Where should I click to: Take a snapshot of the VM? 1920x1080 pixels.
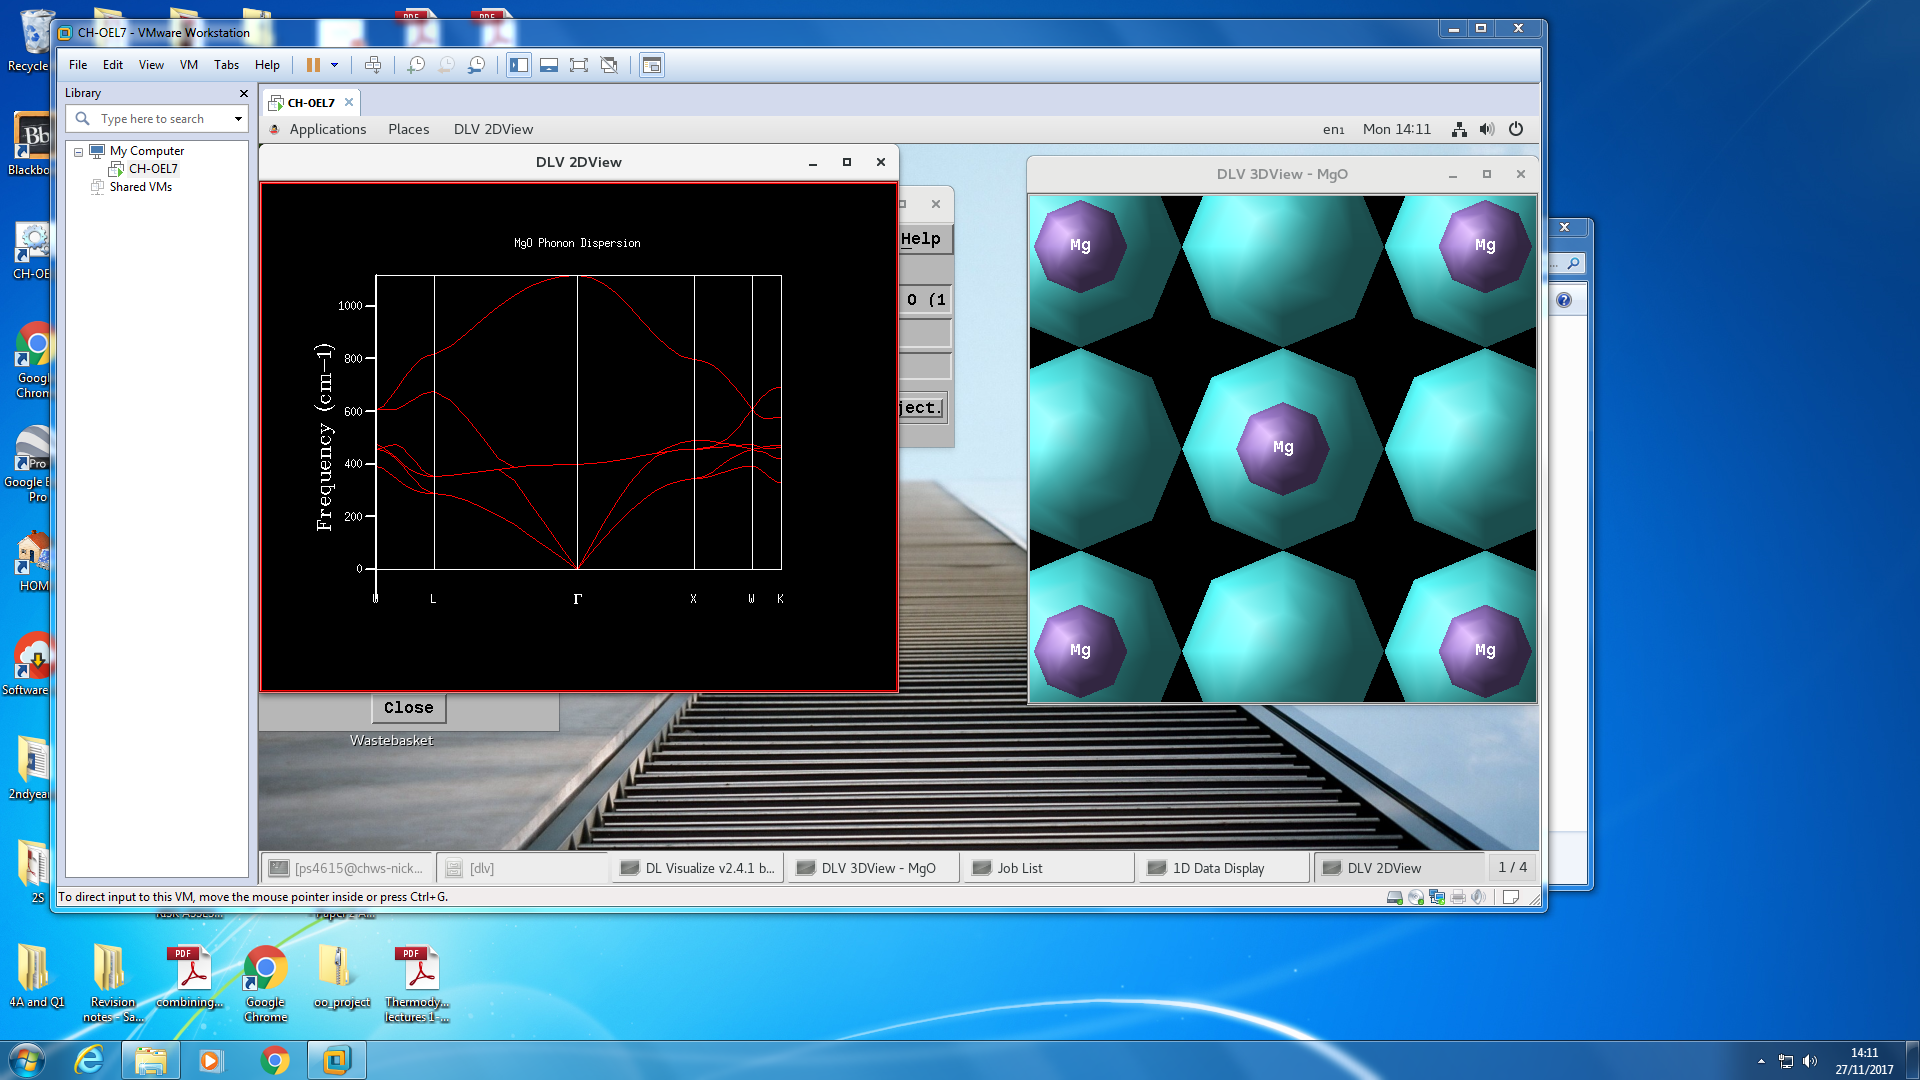(416, 65)
